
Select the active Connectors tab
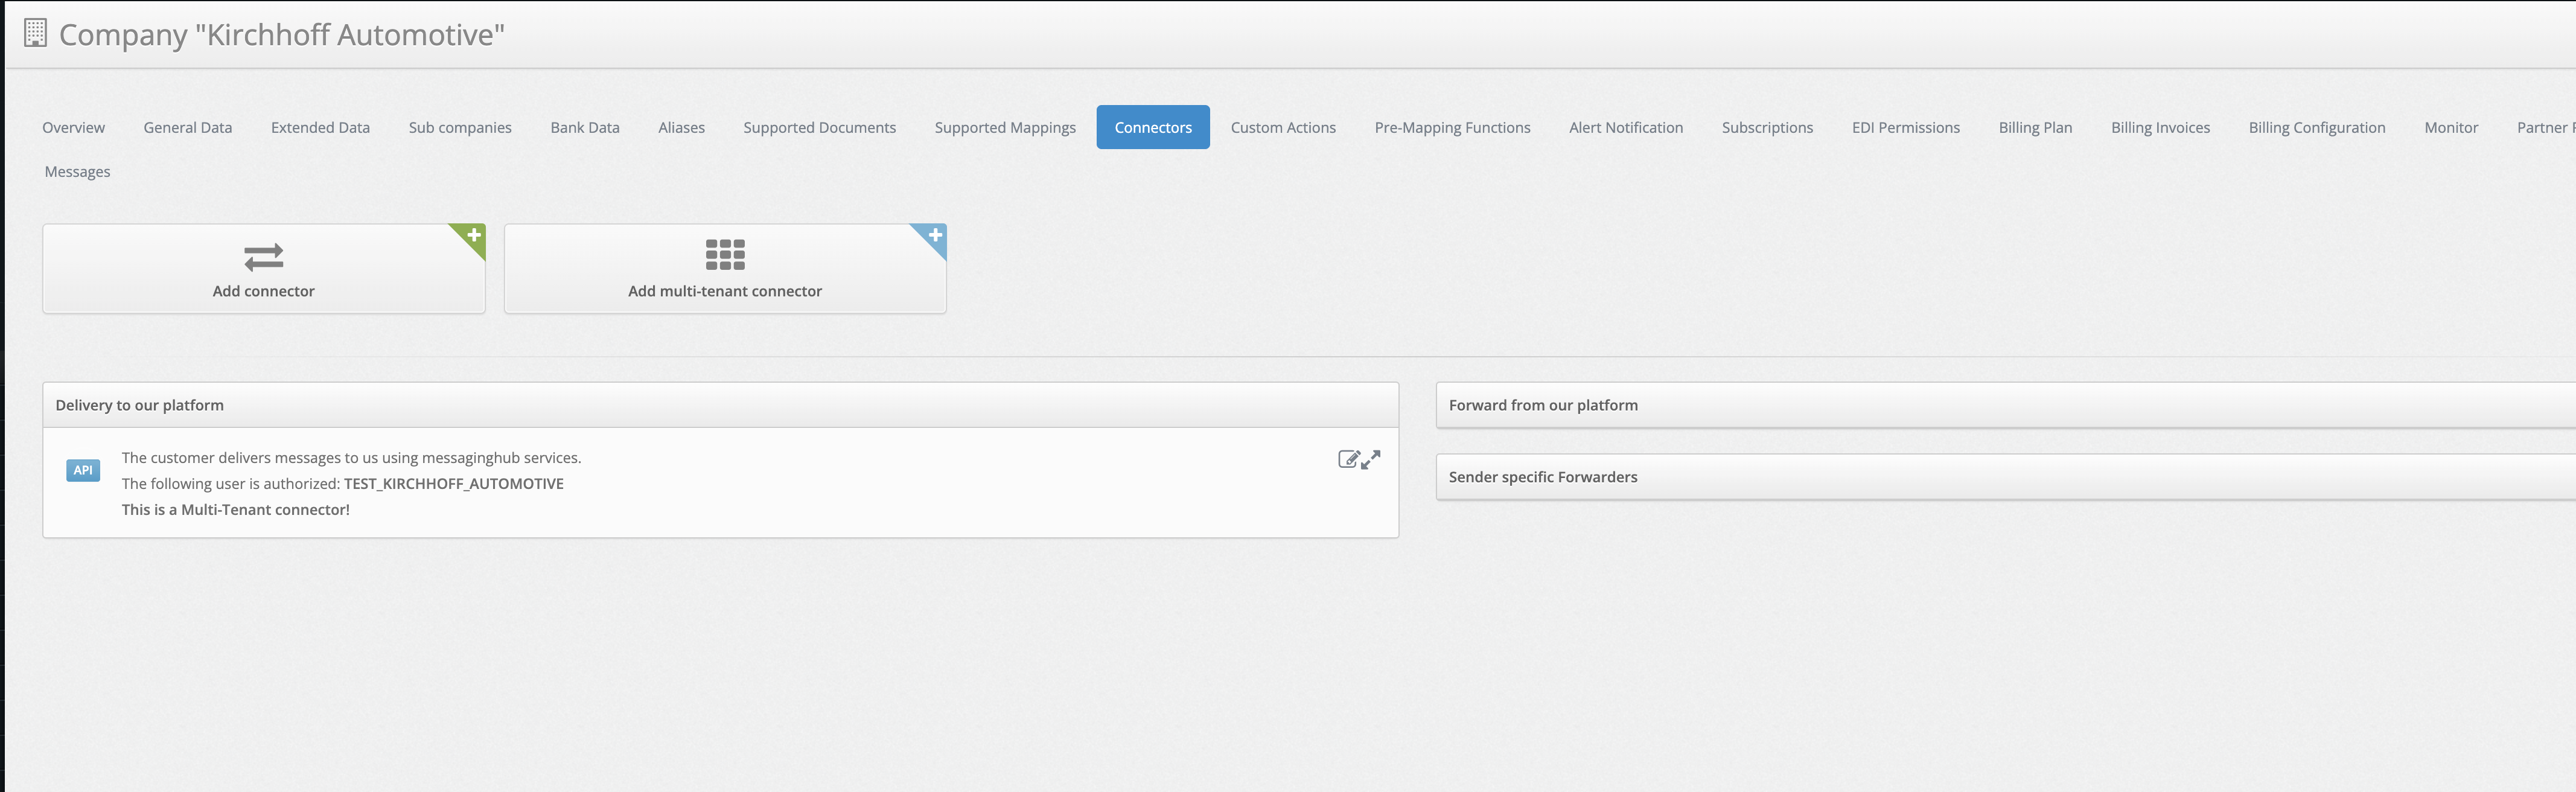(1153, 127)
